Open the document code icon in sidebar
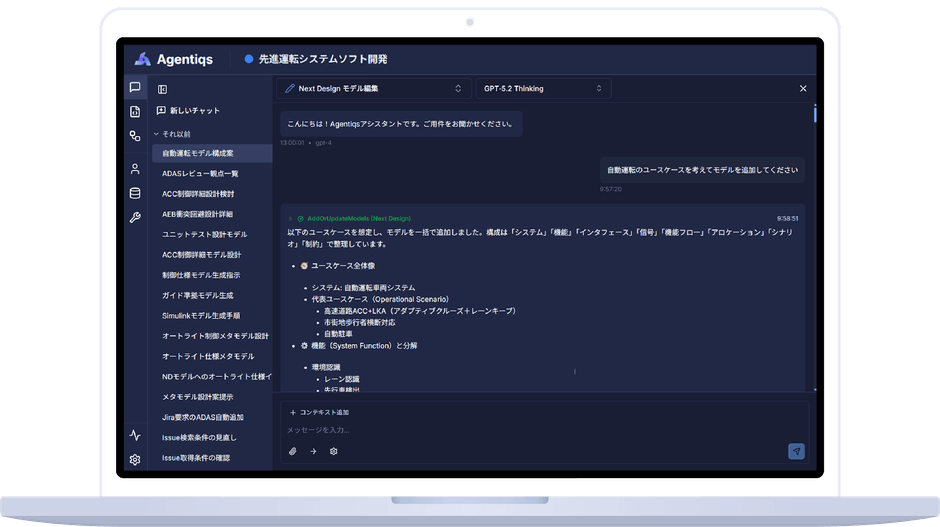 [135, 112]
